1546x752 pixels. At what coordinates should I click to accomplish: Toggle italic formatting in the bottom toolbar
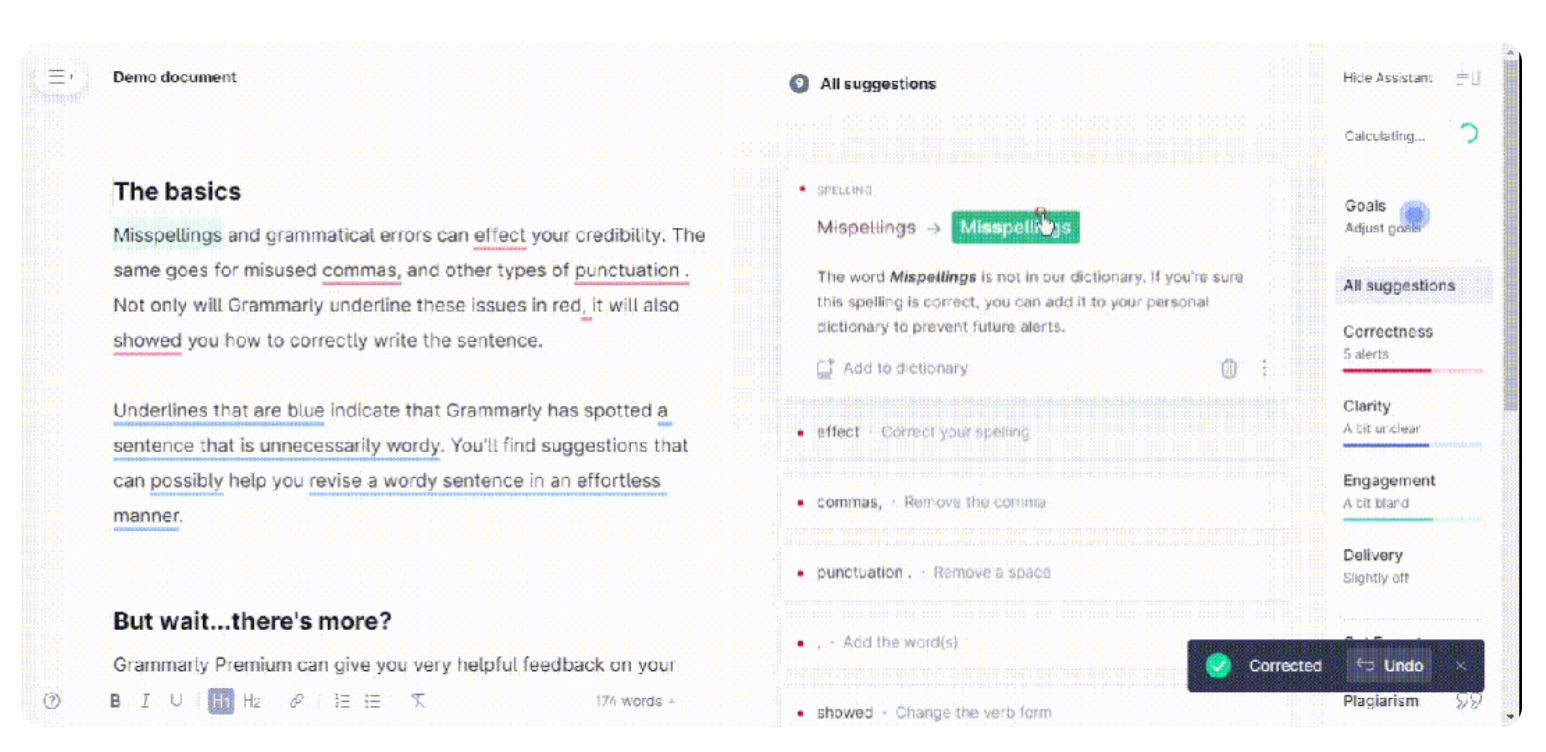pyautogui.click(x=145, y=702)
